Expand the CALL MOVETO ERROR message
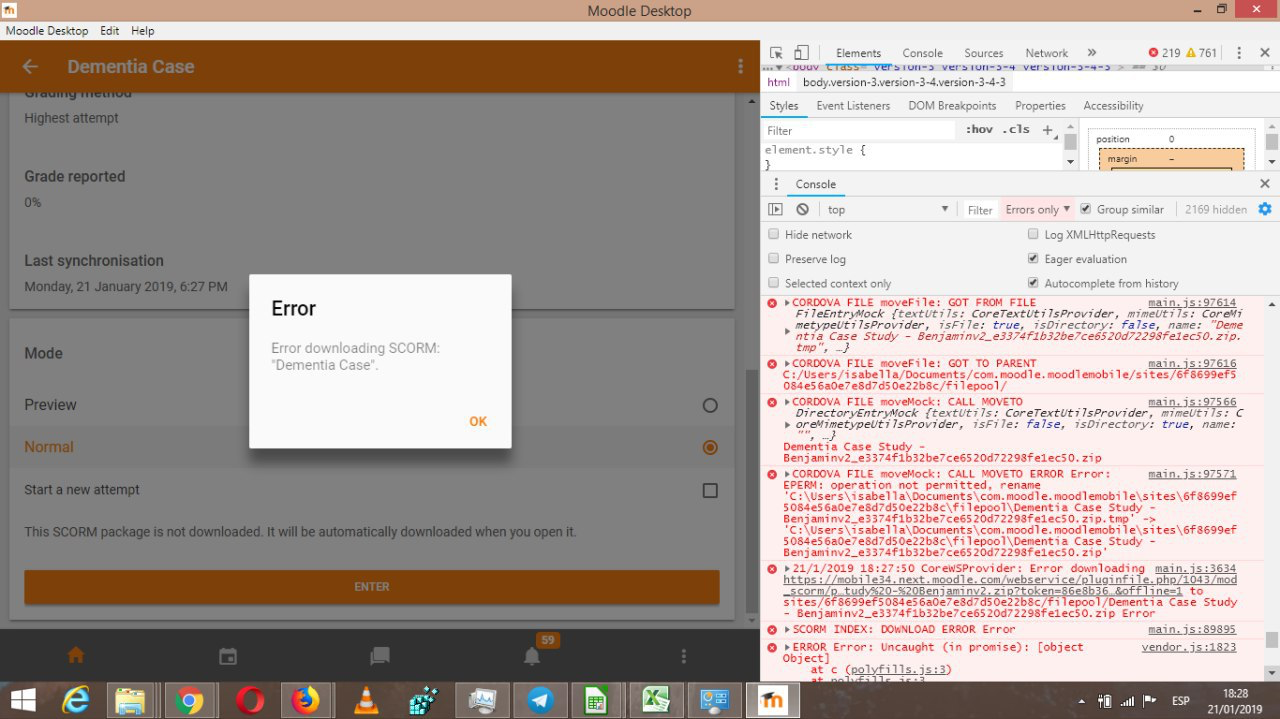 [x=788, y=474]
